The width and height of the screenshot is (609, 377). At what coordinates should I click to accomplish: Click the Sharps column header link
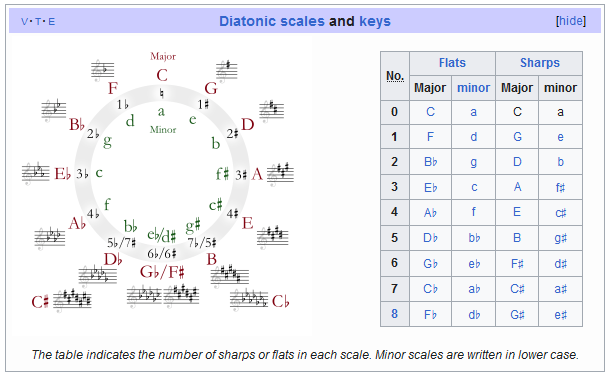pyautogui.click(x=539, y=63)
